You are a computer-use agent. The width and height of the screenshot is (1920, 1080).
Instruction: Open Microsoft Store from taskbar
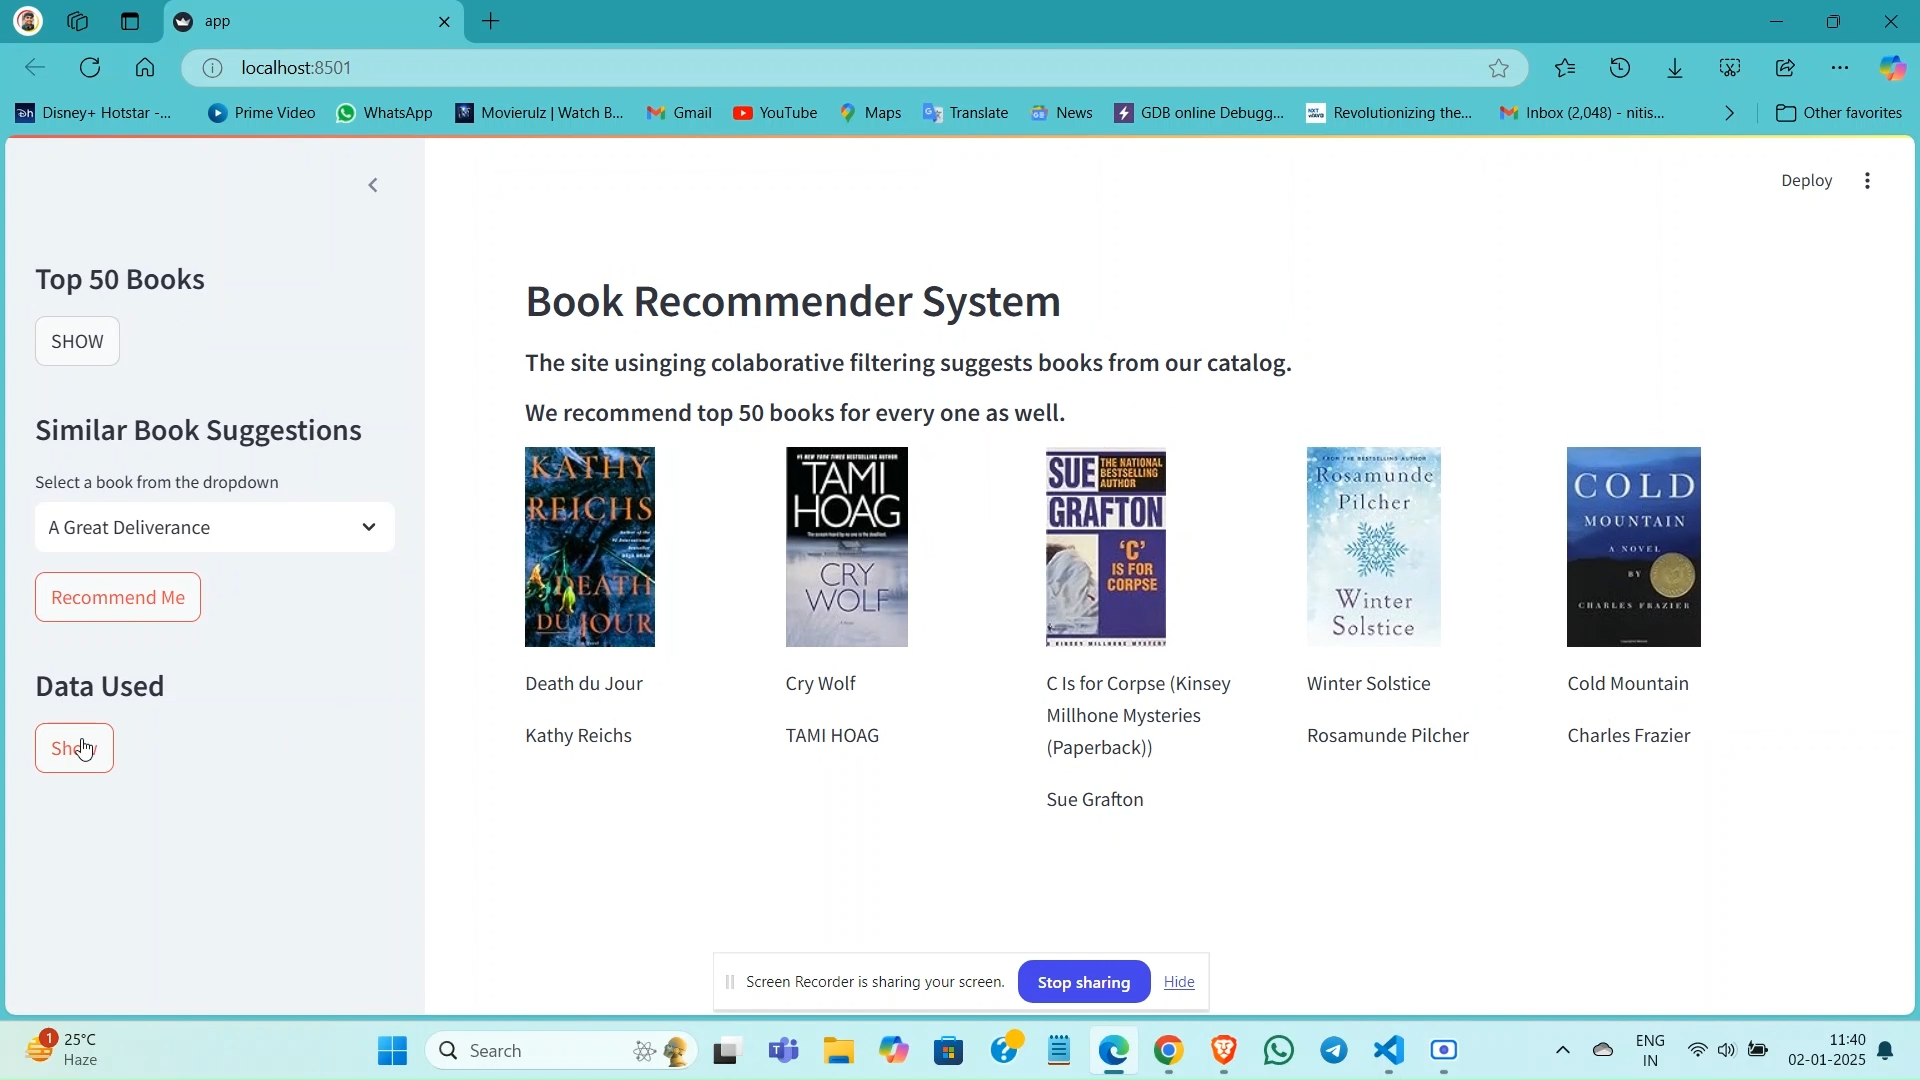point(949,1052)
